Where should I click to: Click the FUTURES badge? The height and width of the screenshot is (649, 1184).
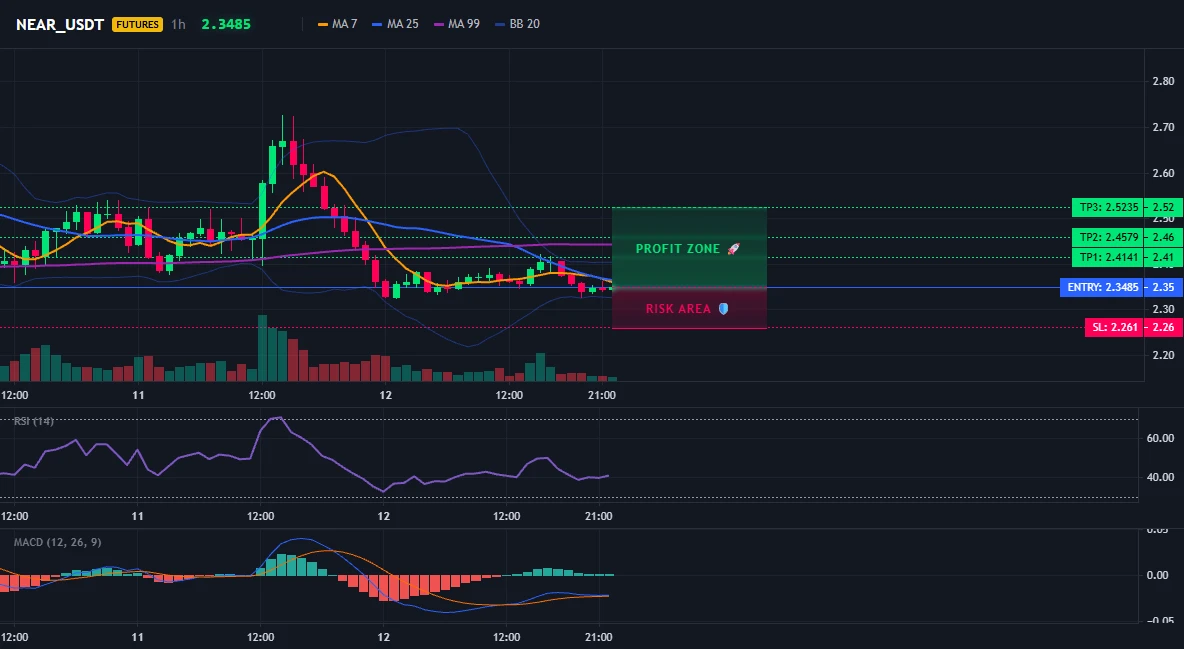(x=137, y=24)
